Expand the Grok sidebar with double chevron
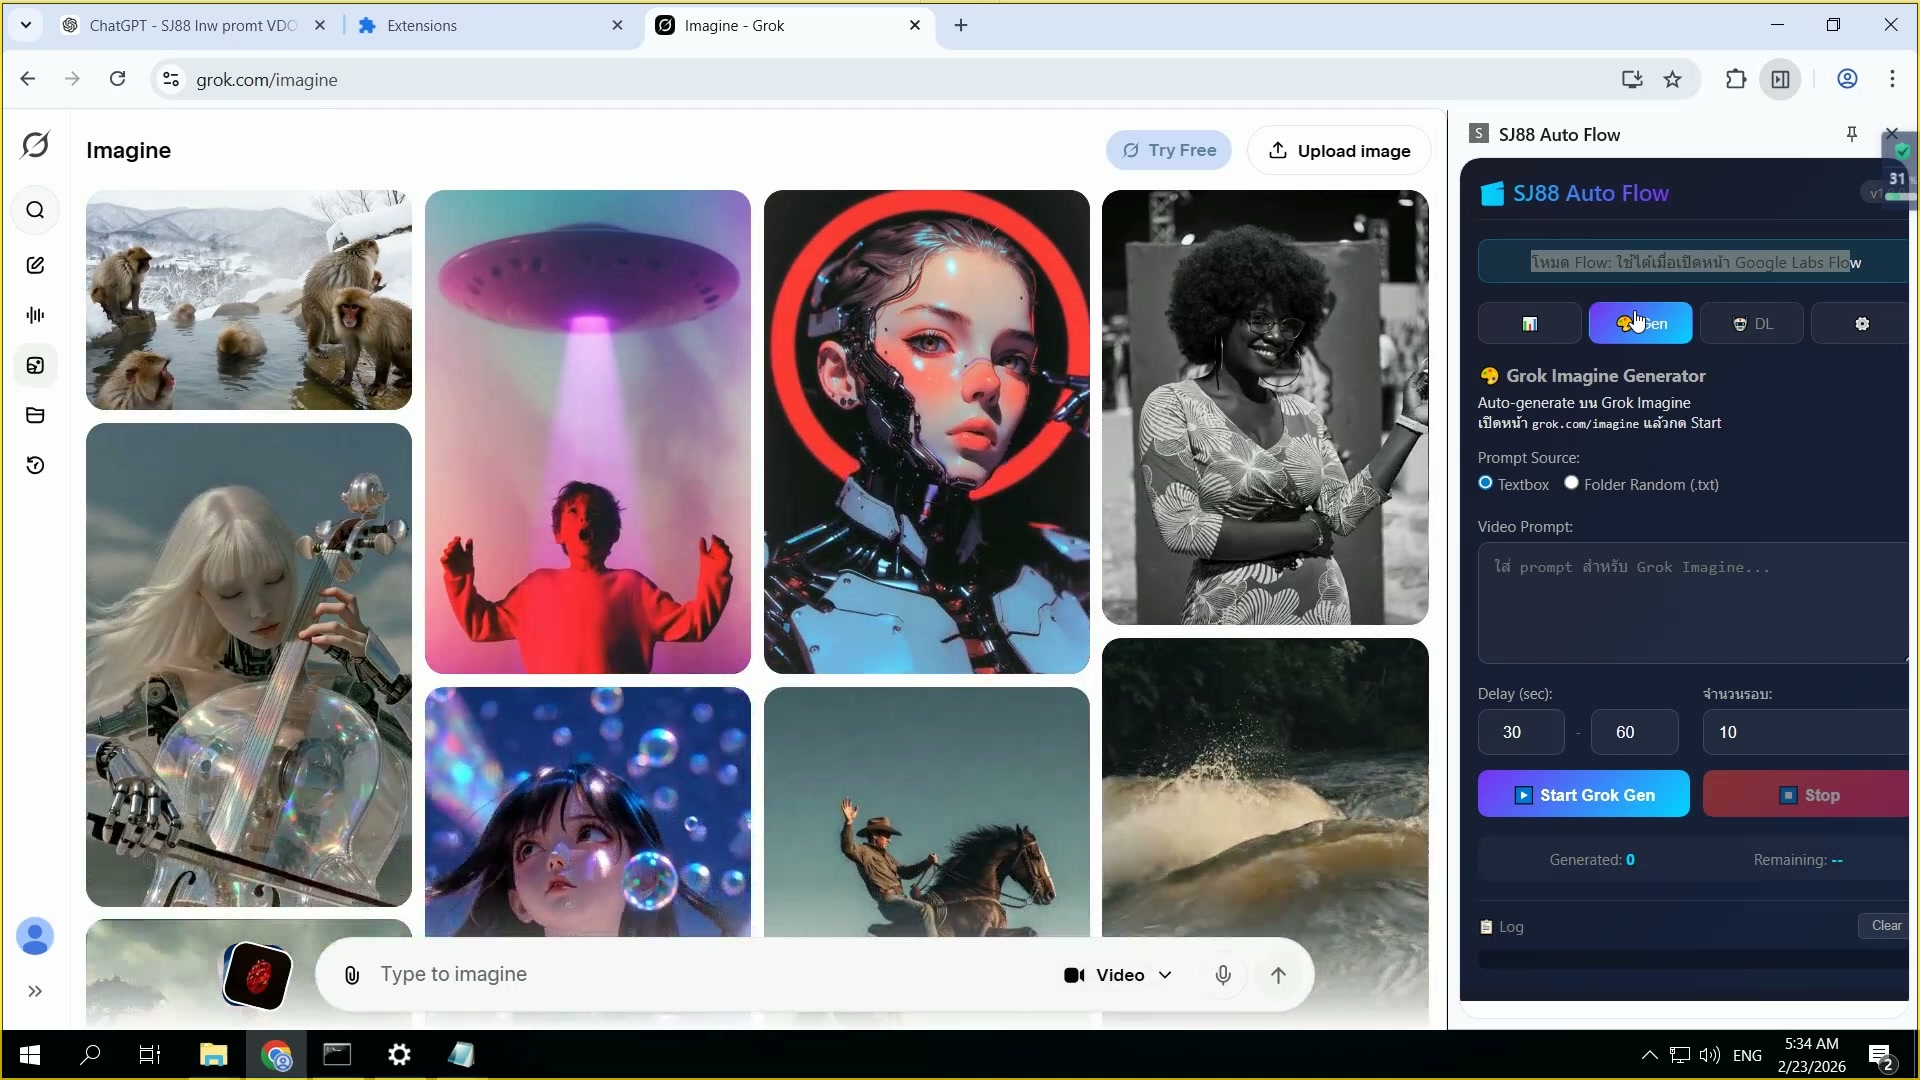The height and width of the screenshot is (1080, 1920). point(35,991)
